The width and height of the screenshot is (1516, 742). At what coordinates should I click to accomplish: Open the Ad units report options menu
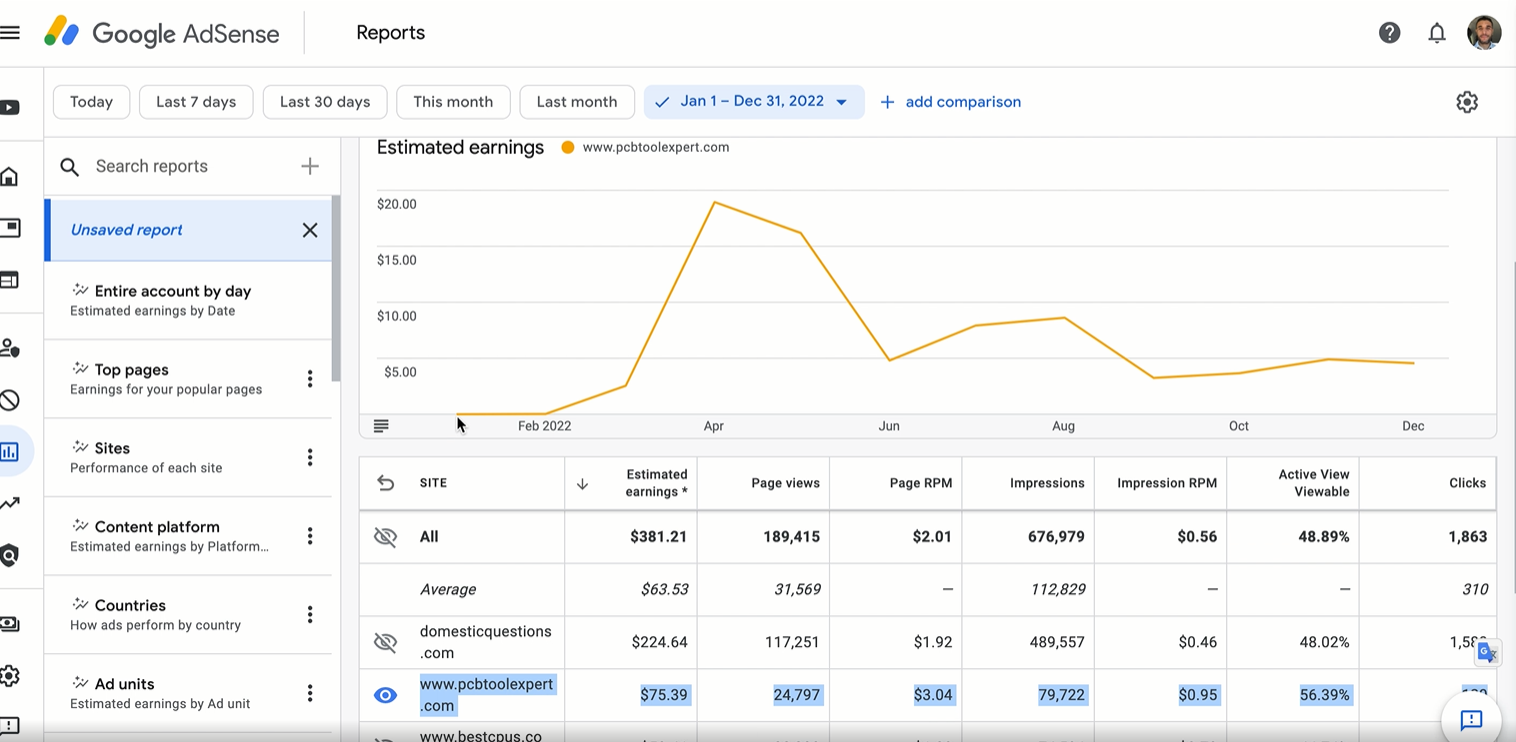(310, 693)
